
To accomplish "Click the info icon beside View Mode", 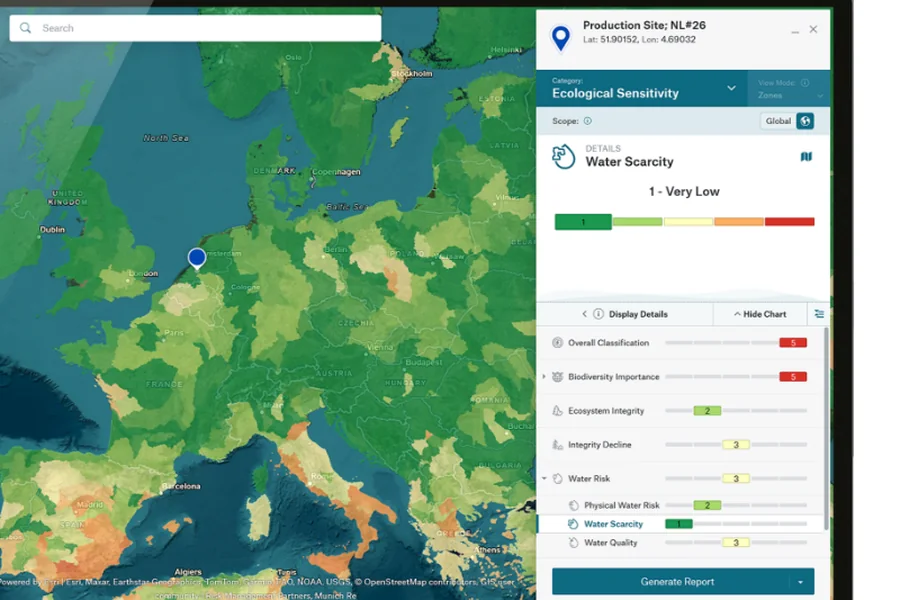I will point(805,83).
